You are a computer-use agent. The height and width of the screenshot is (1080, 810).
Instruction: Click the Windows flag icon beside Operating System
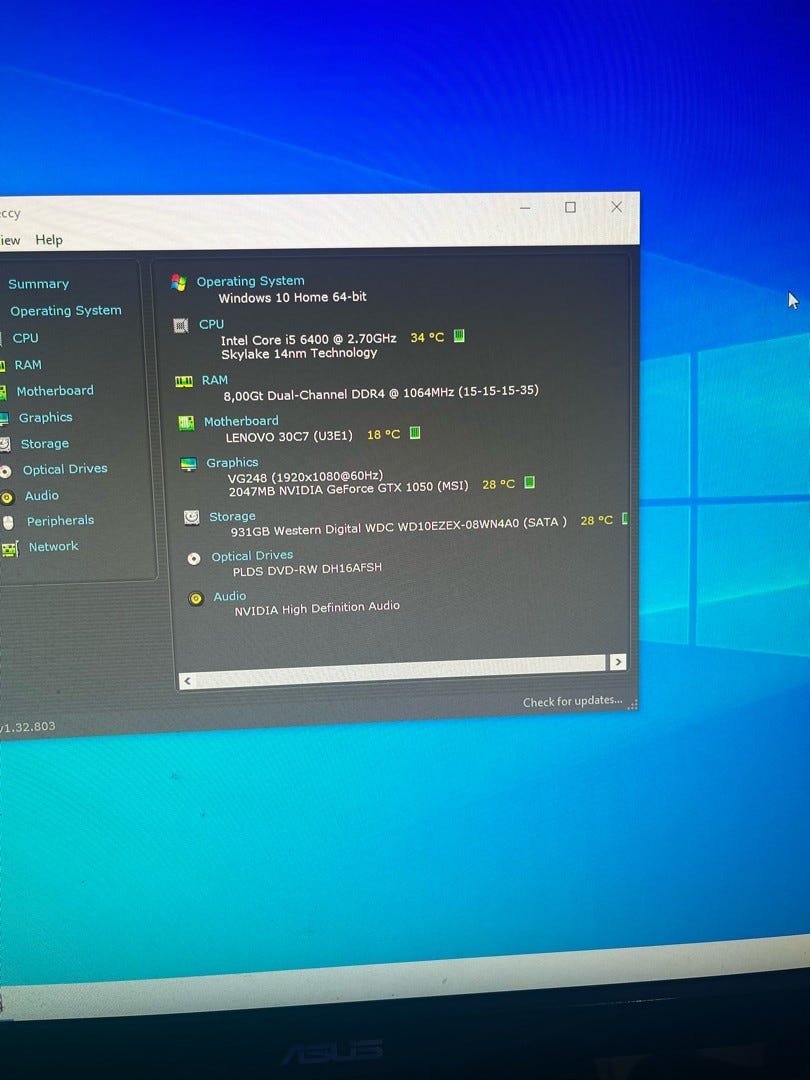point(178,282)
